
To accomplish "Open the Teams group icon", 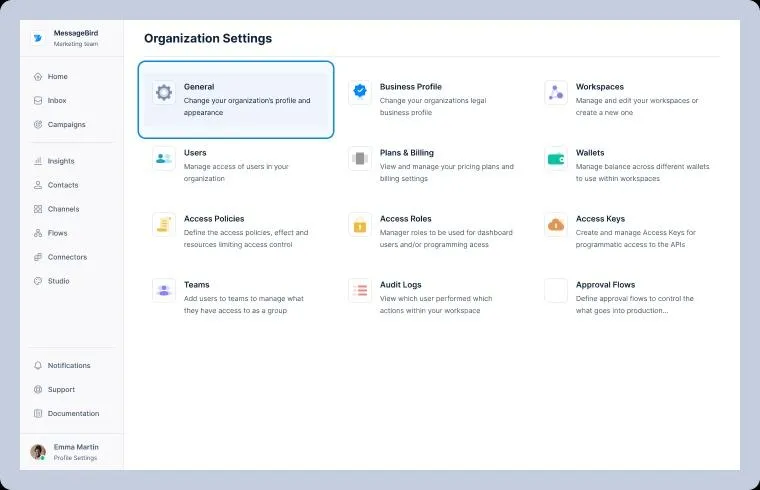I will tap(164, 290).
